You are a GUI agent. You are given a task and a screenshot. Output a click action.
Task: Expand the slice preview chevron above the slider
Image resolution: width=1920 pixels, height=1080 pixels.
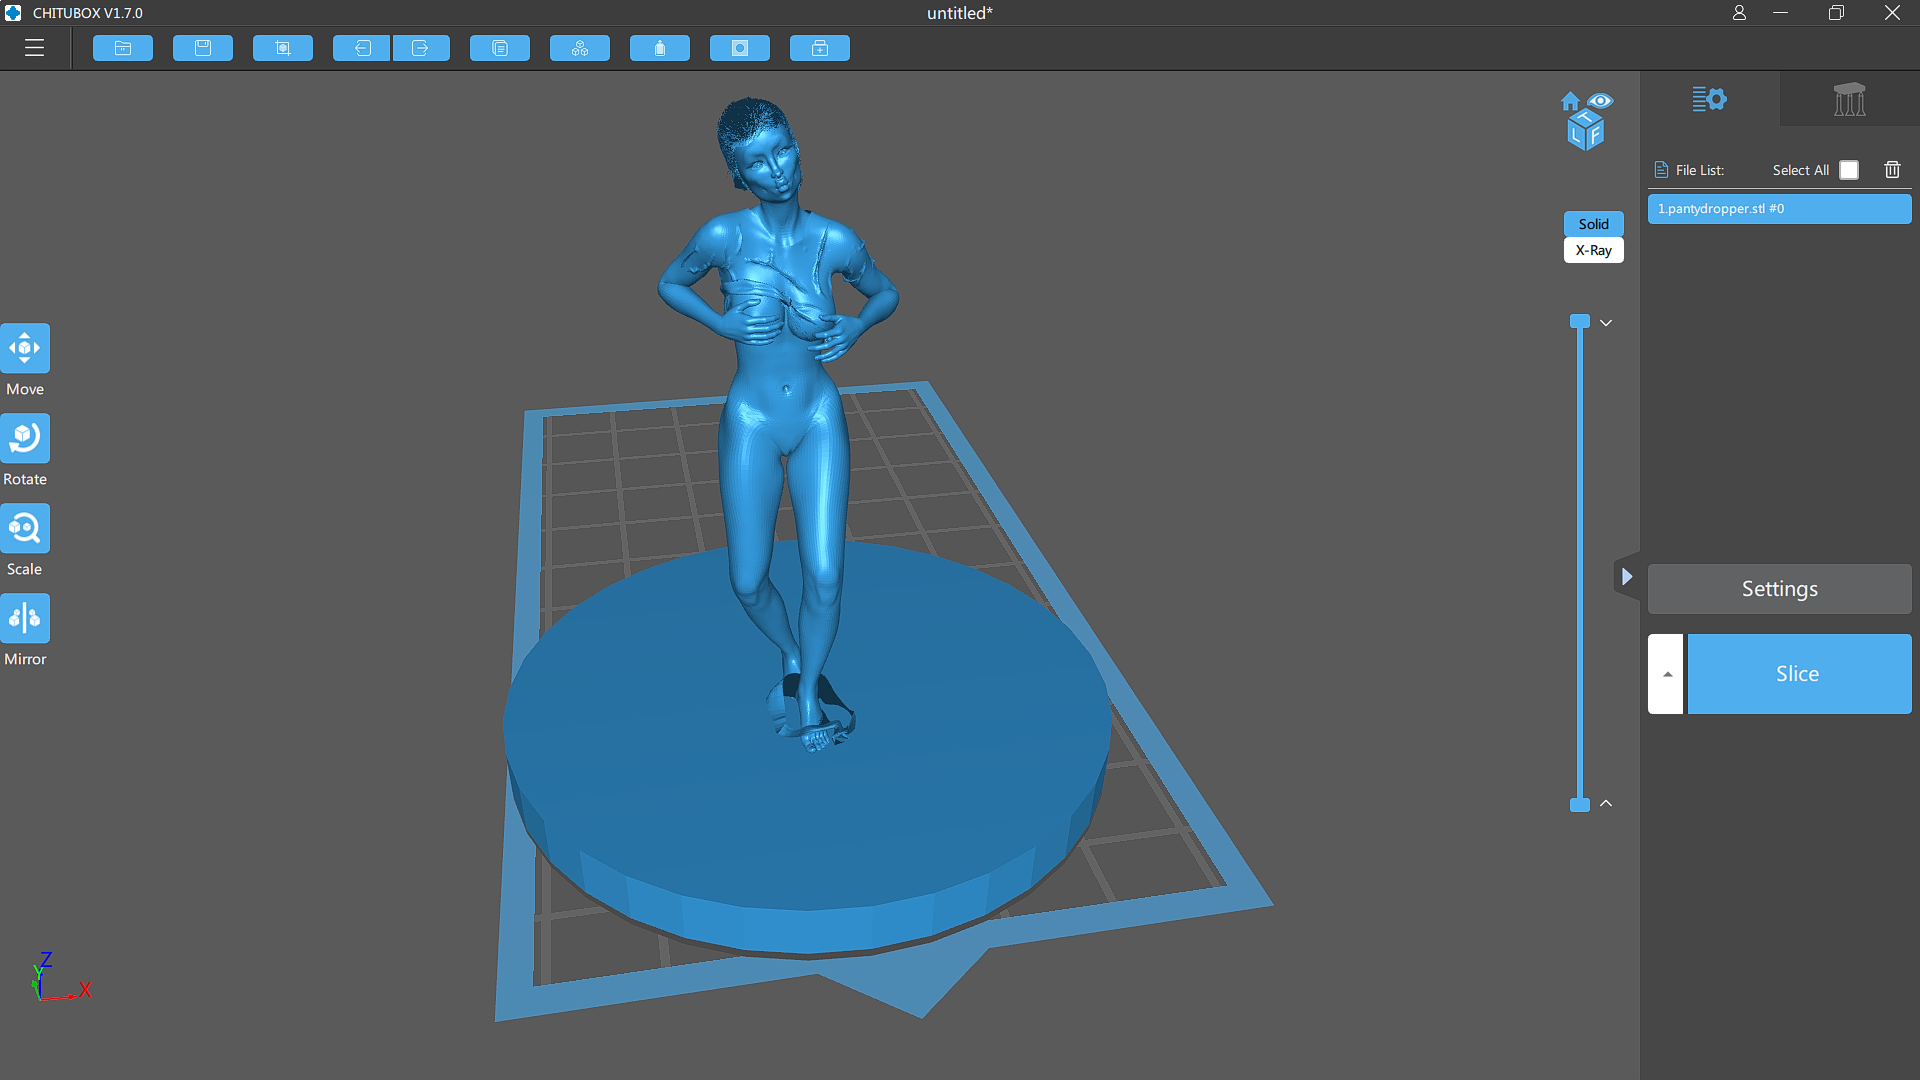tap(1607, 322)
